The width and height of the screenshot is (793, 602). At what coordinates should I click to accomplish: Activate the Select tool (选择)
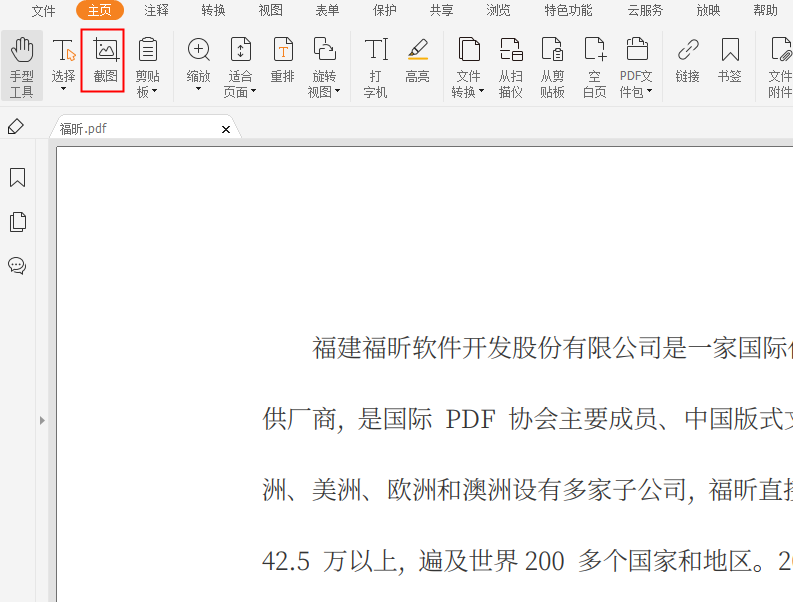[63, 60]
